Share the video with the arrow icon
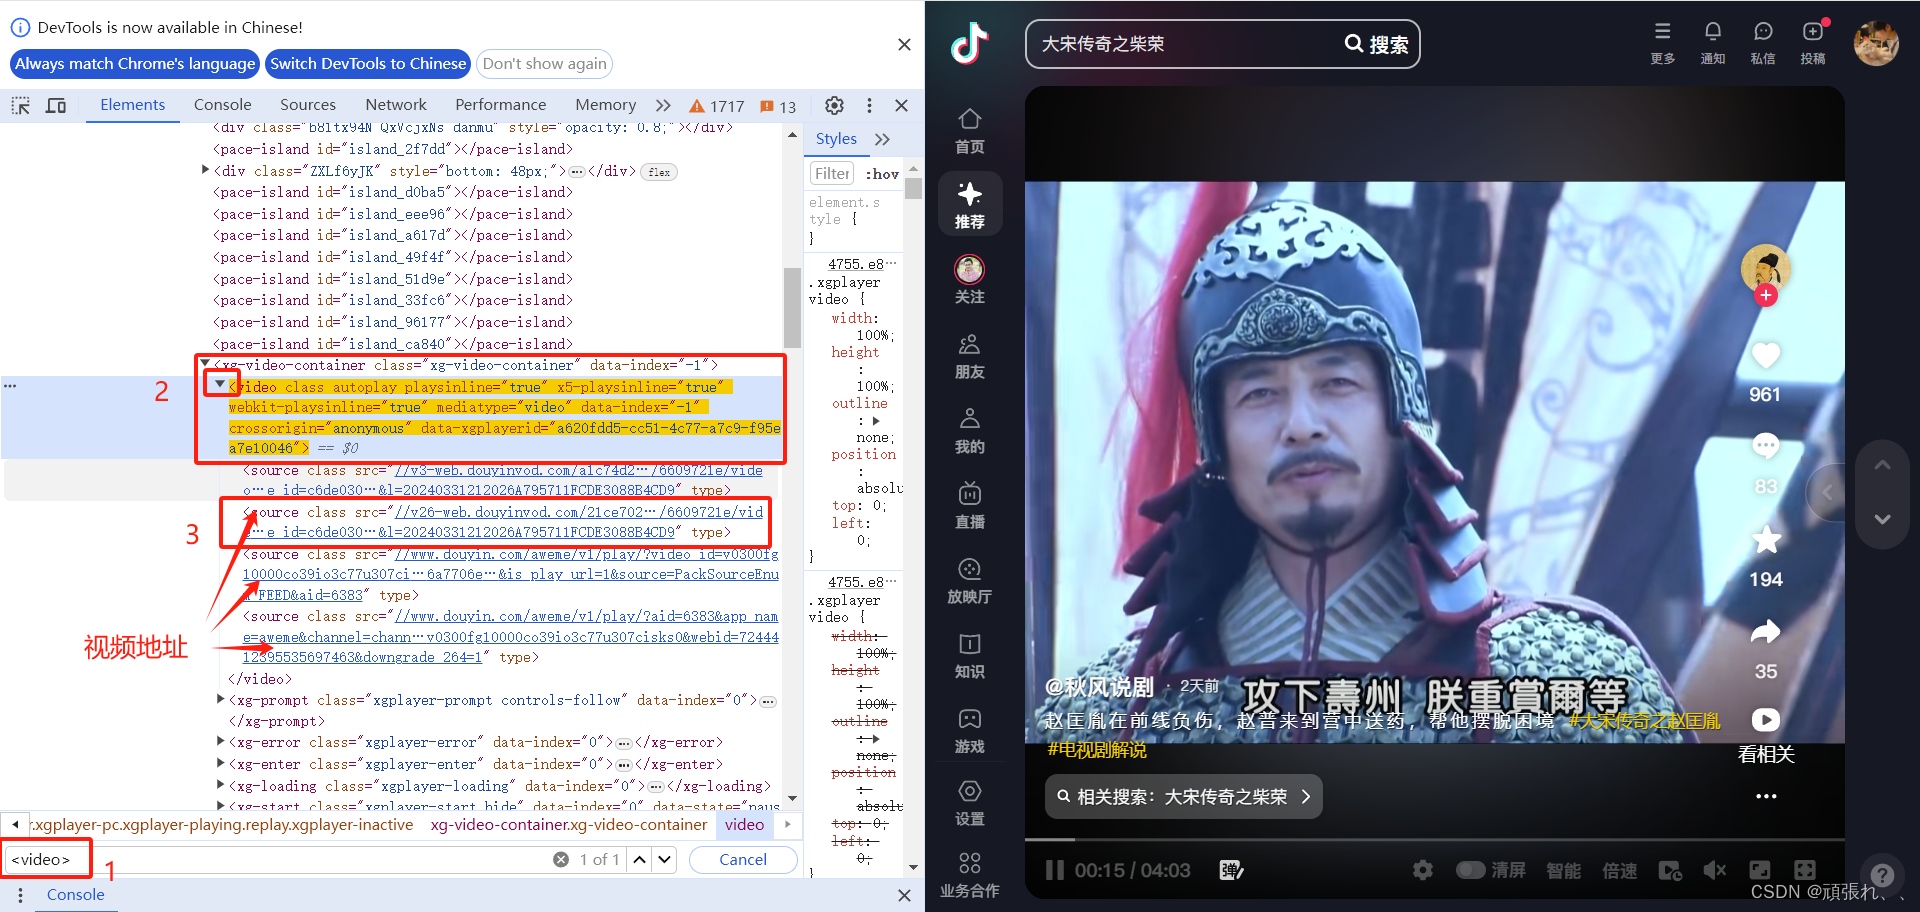Screen dimensions: 1920x912 [1766, 632]
